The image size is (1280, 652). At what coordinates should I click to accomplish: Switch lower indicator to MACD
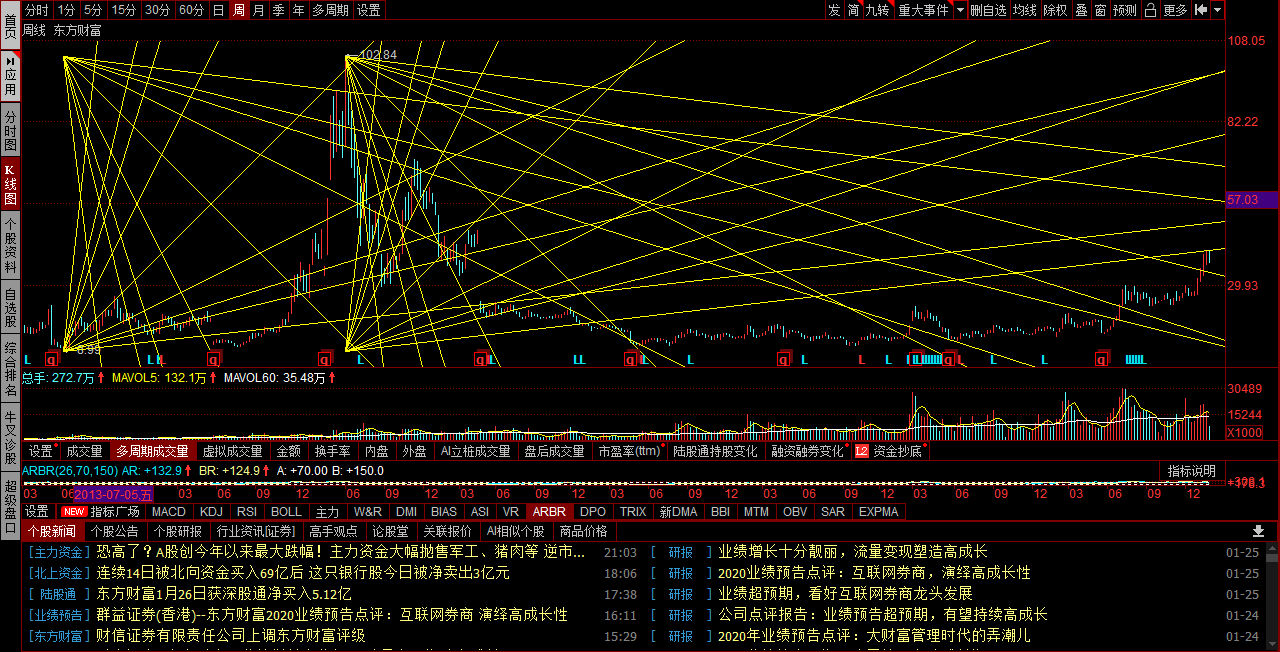[x=169, y=511]
